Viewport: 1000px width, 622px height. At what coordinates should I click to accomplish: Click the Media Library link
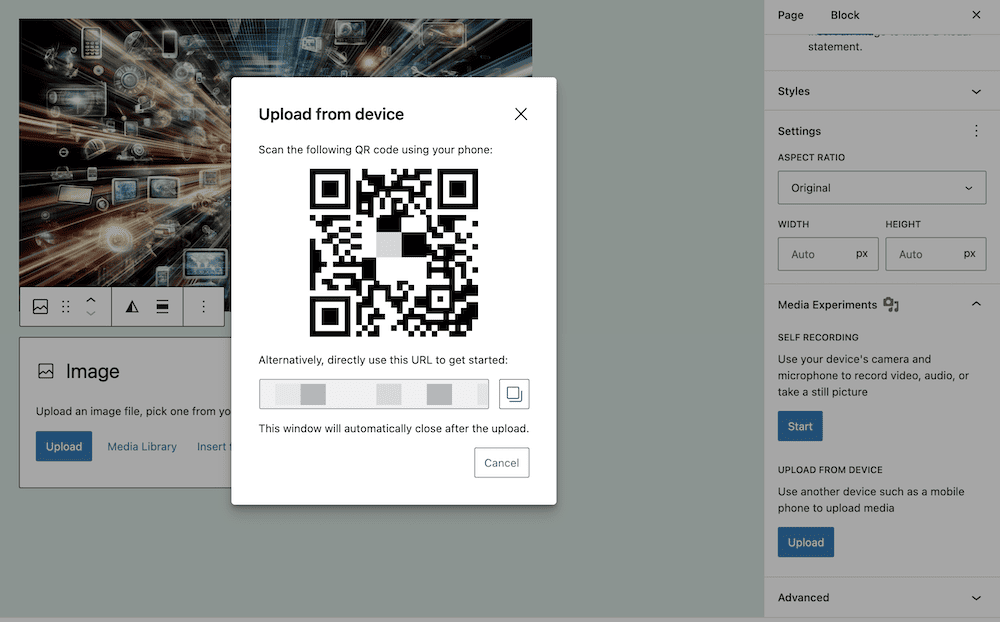tap(141, 446)
